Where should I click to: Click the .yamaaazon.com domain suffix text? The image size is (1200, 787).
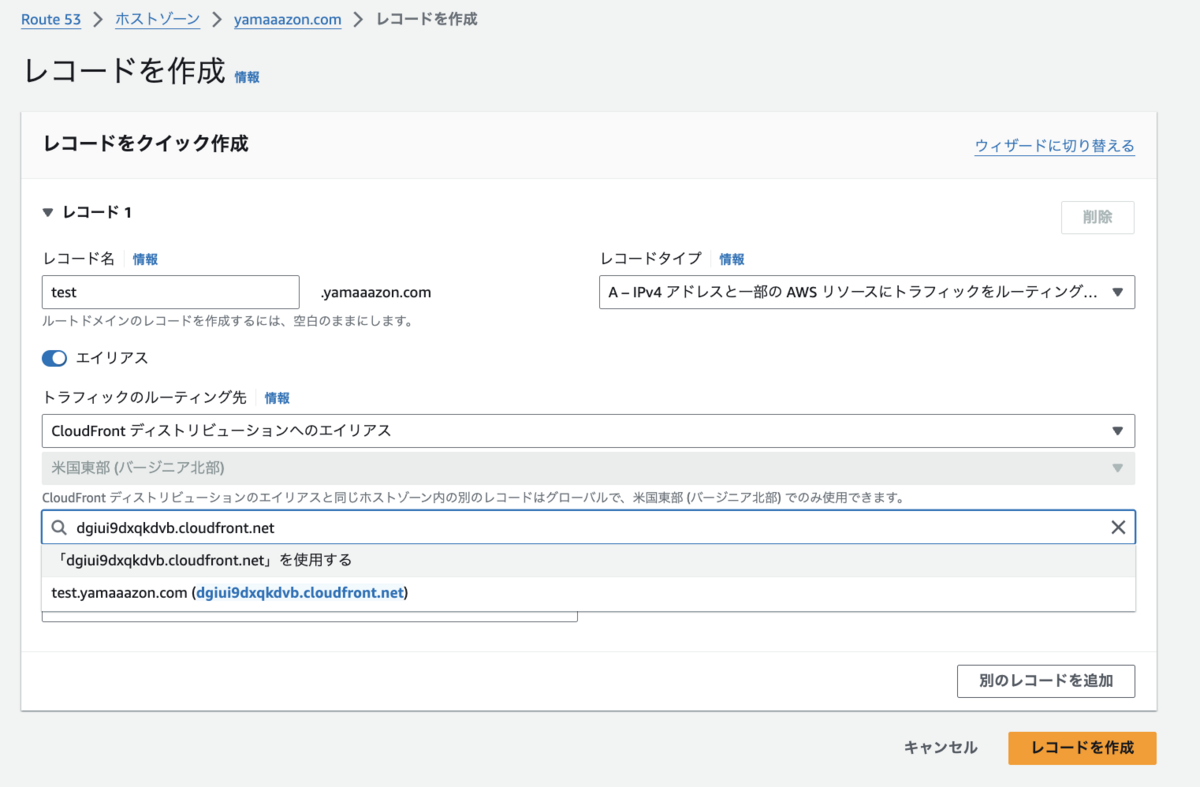pos(376,292)
